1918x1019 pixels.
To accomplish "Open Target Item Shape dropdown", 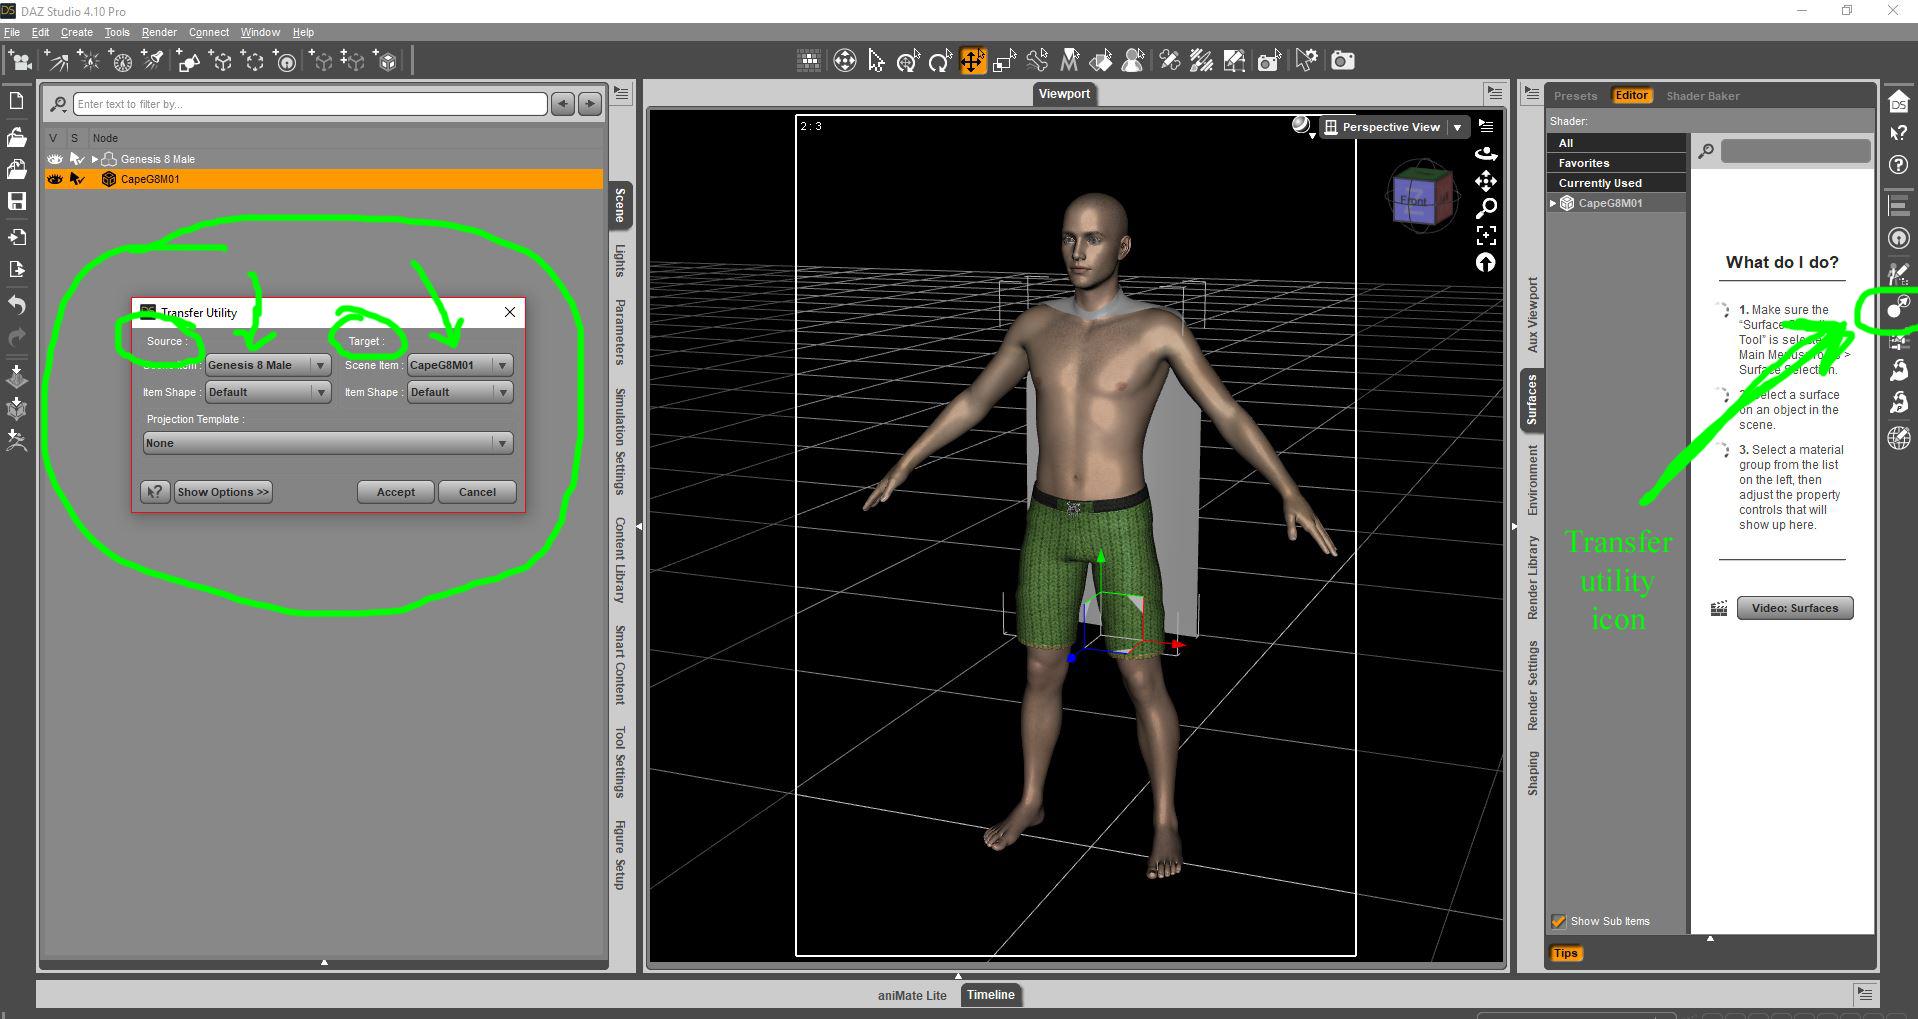I will pos(460,392).
